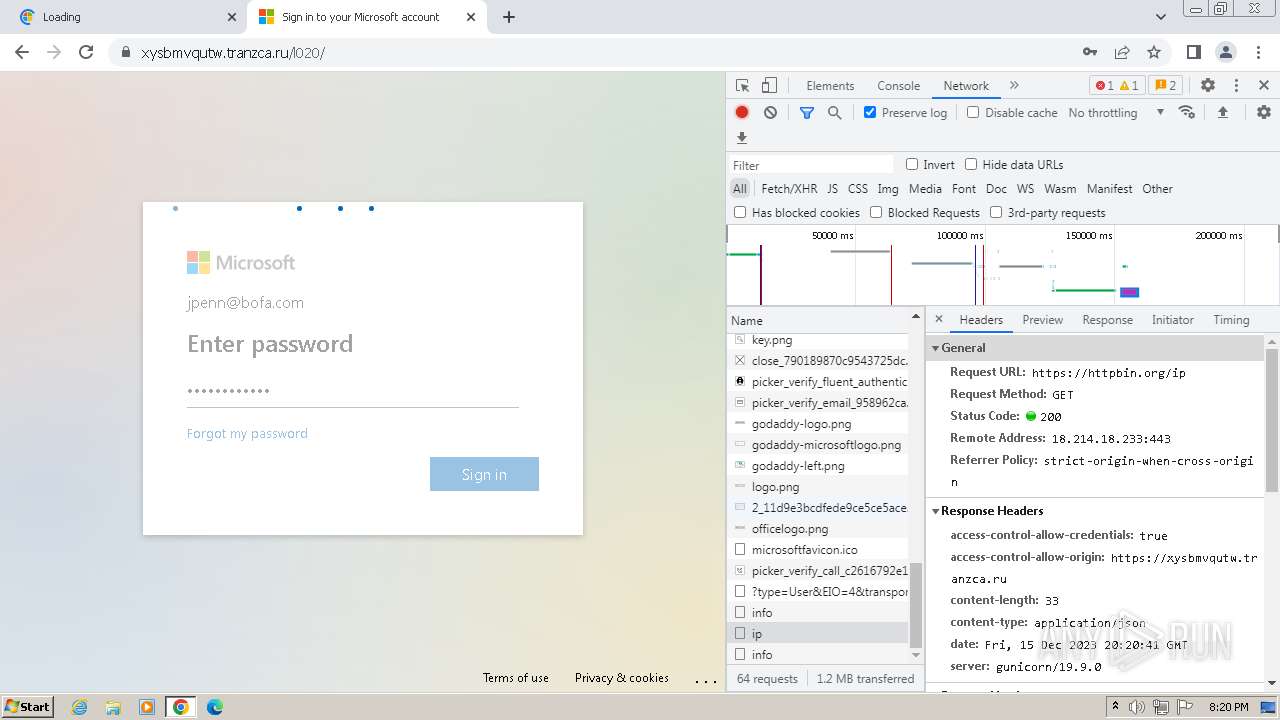
Task: Open File Explorer from taskbar
Action: coord(113,707)
